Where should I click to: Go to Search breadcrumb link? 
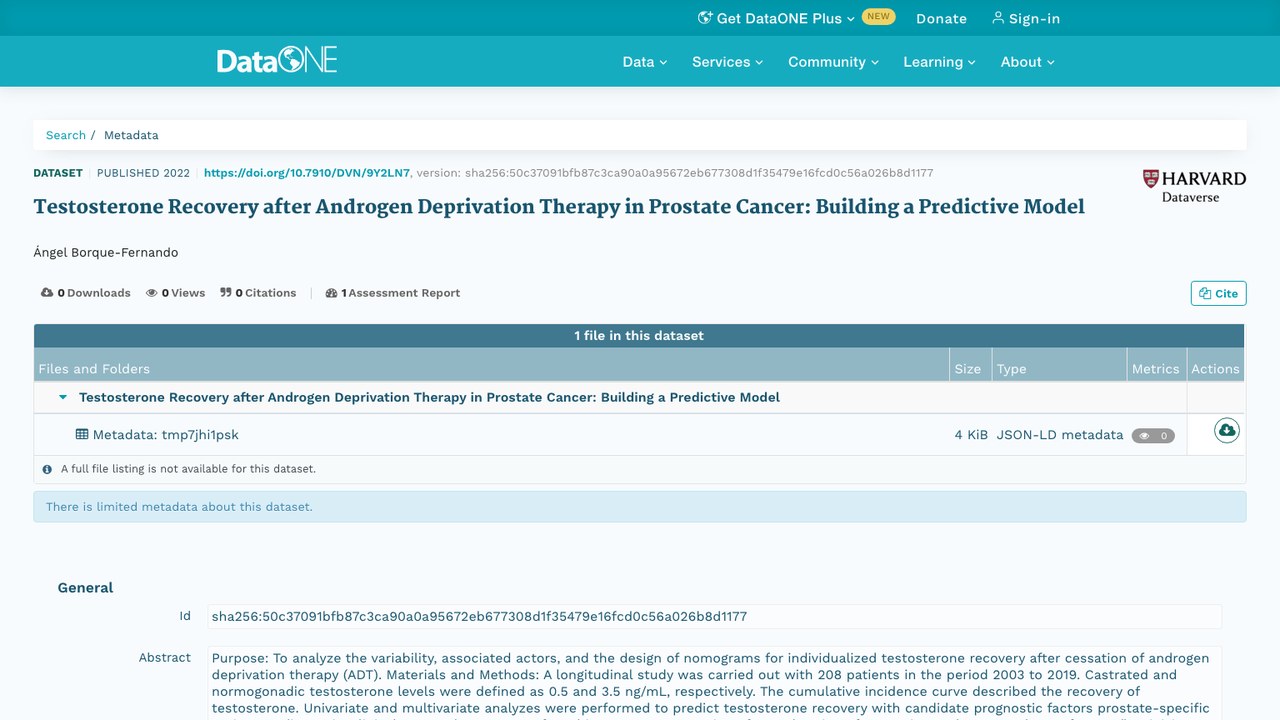(66, 135)
